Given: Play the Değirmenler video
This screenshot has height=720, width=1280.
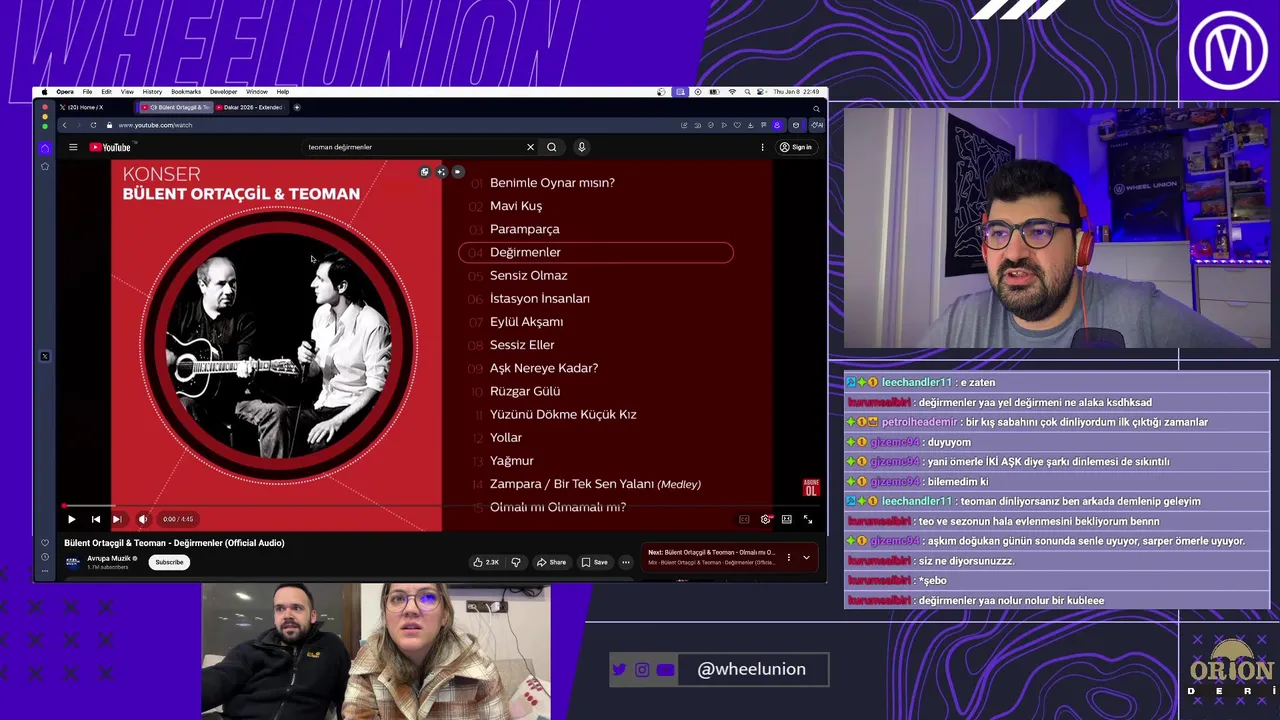Looking at the screenshot, I should coord(71,519).
